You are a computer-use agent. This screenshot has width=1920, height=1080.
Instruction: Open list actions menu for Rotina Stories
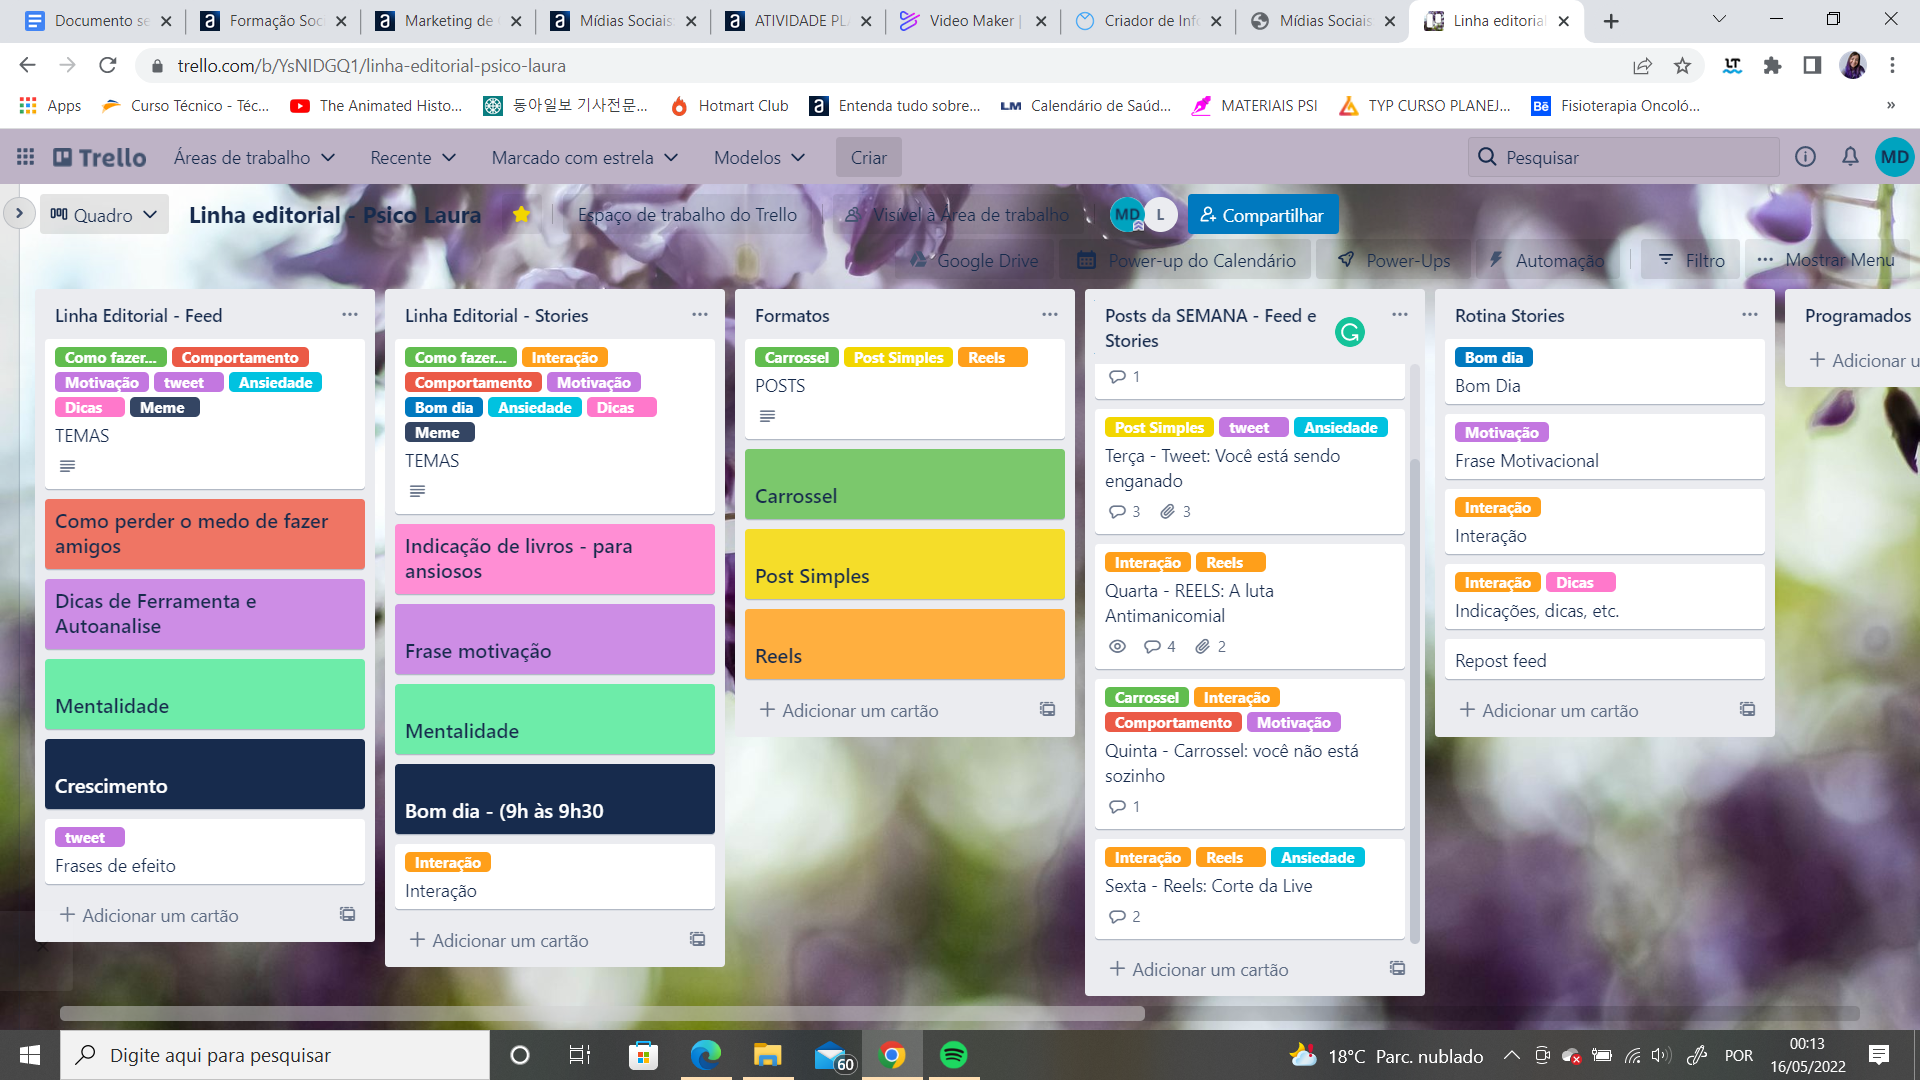point(1749,314)
